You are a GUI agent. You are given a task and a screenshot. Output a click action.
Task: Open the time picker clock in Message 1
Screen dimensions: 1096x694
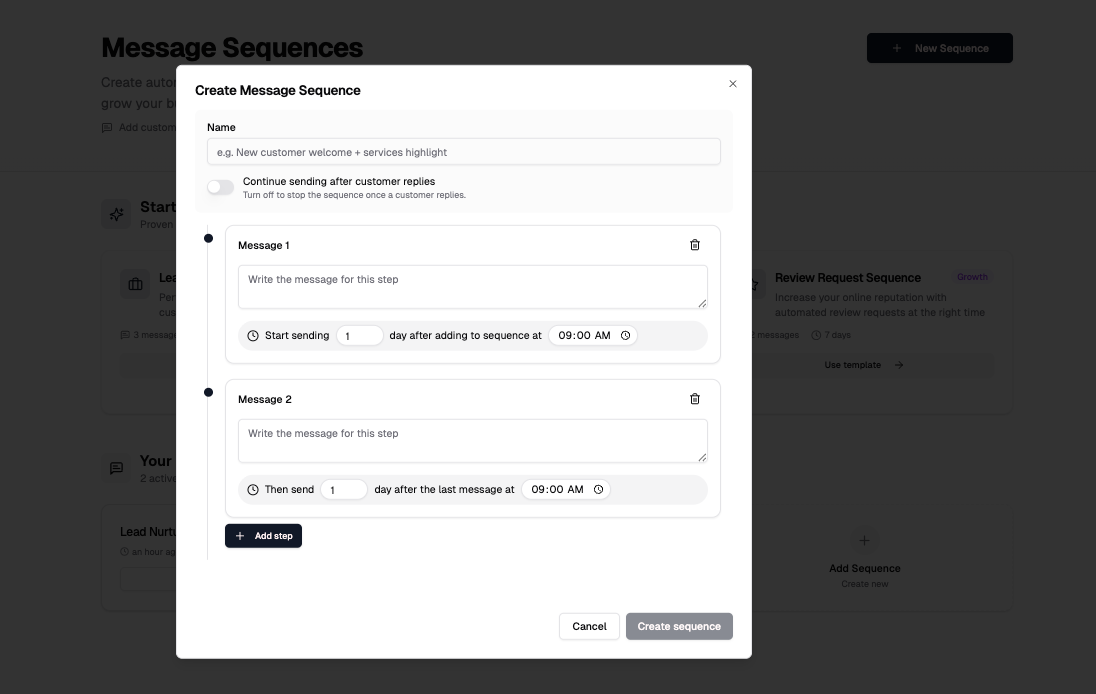[626, 335]
